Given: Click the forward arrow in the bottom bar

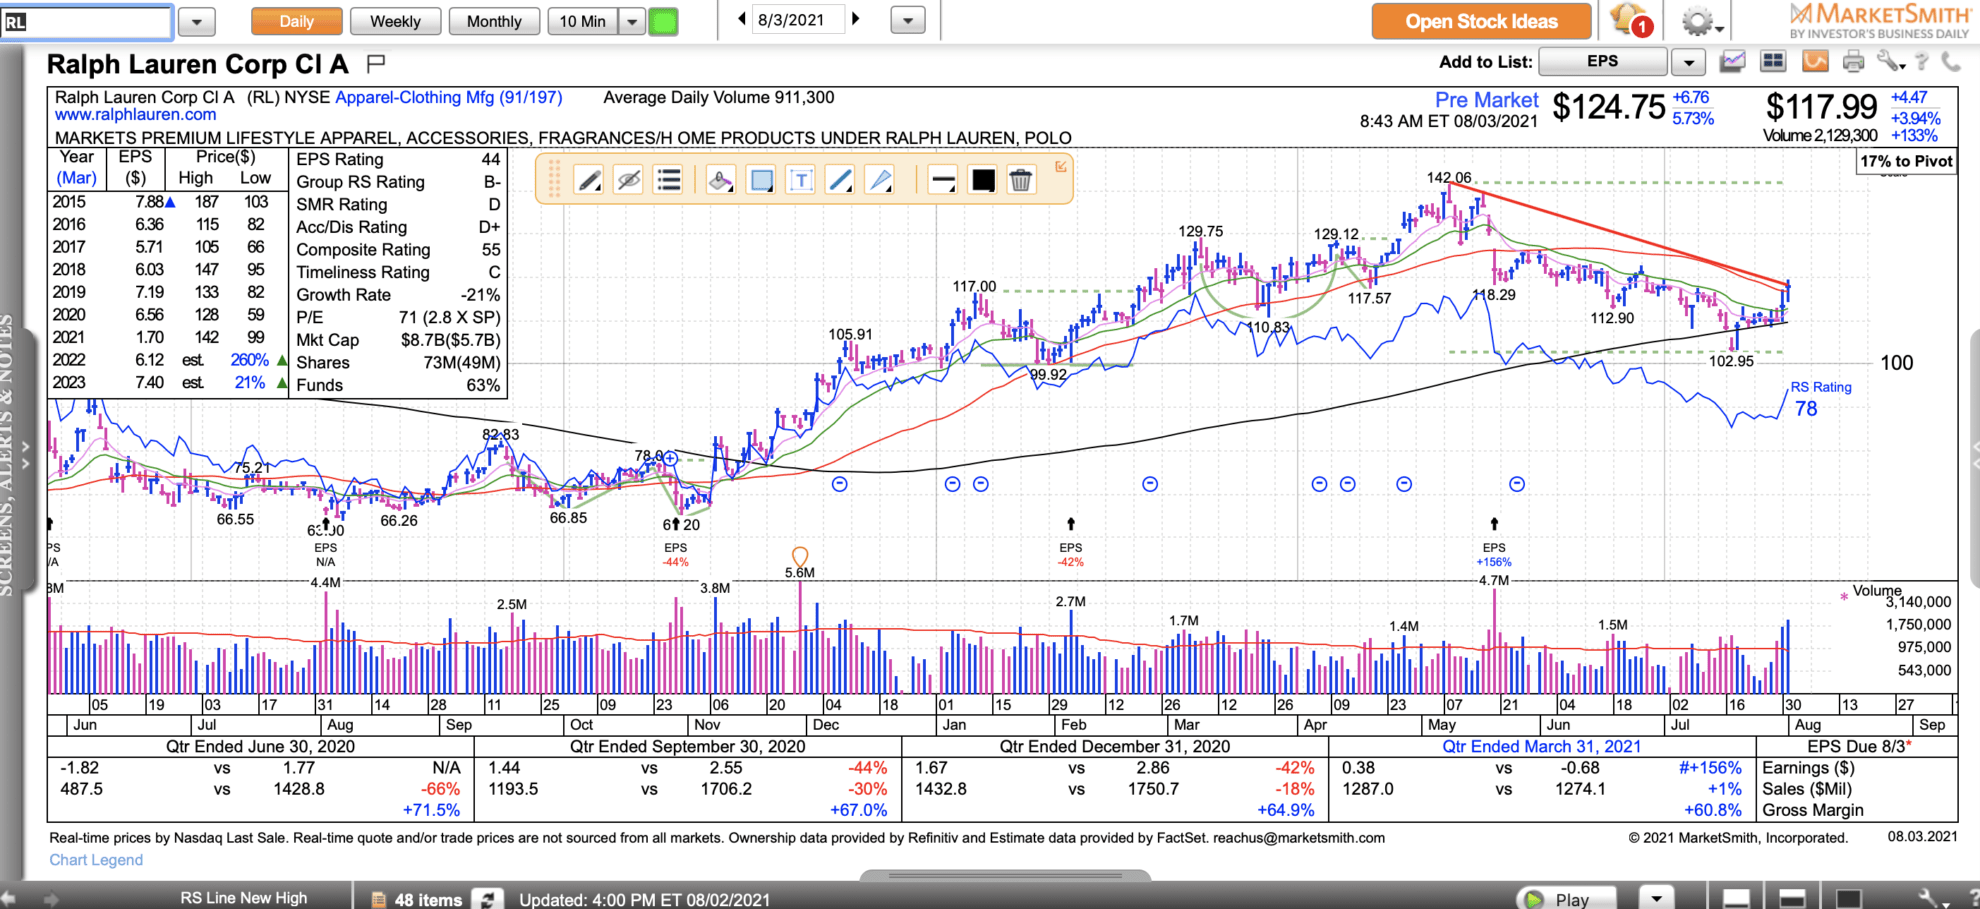Looking at the screenshot, I should click(51, 899).
